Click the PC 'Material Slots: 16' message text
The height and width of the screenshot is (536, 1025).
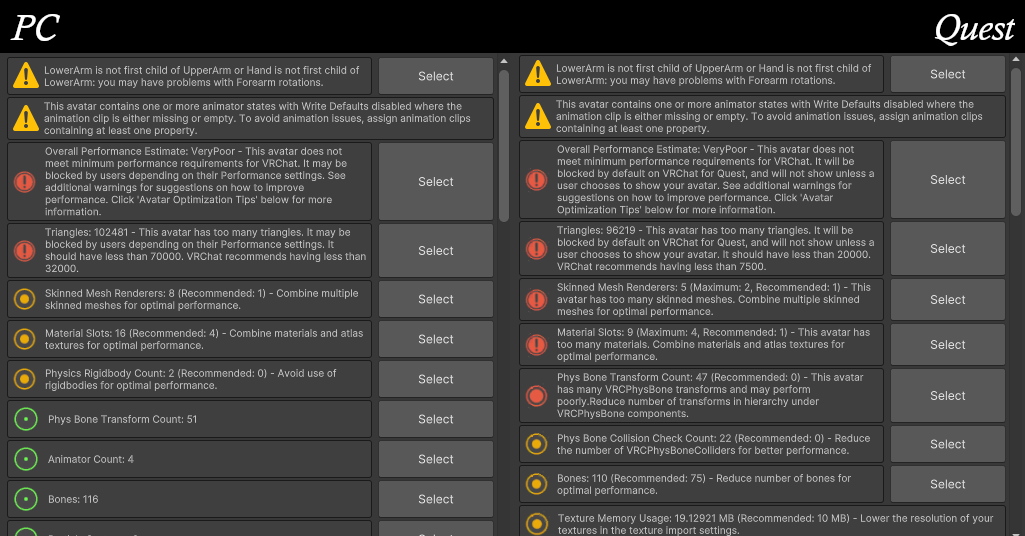click(x=204, y=339)
